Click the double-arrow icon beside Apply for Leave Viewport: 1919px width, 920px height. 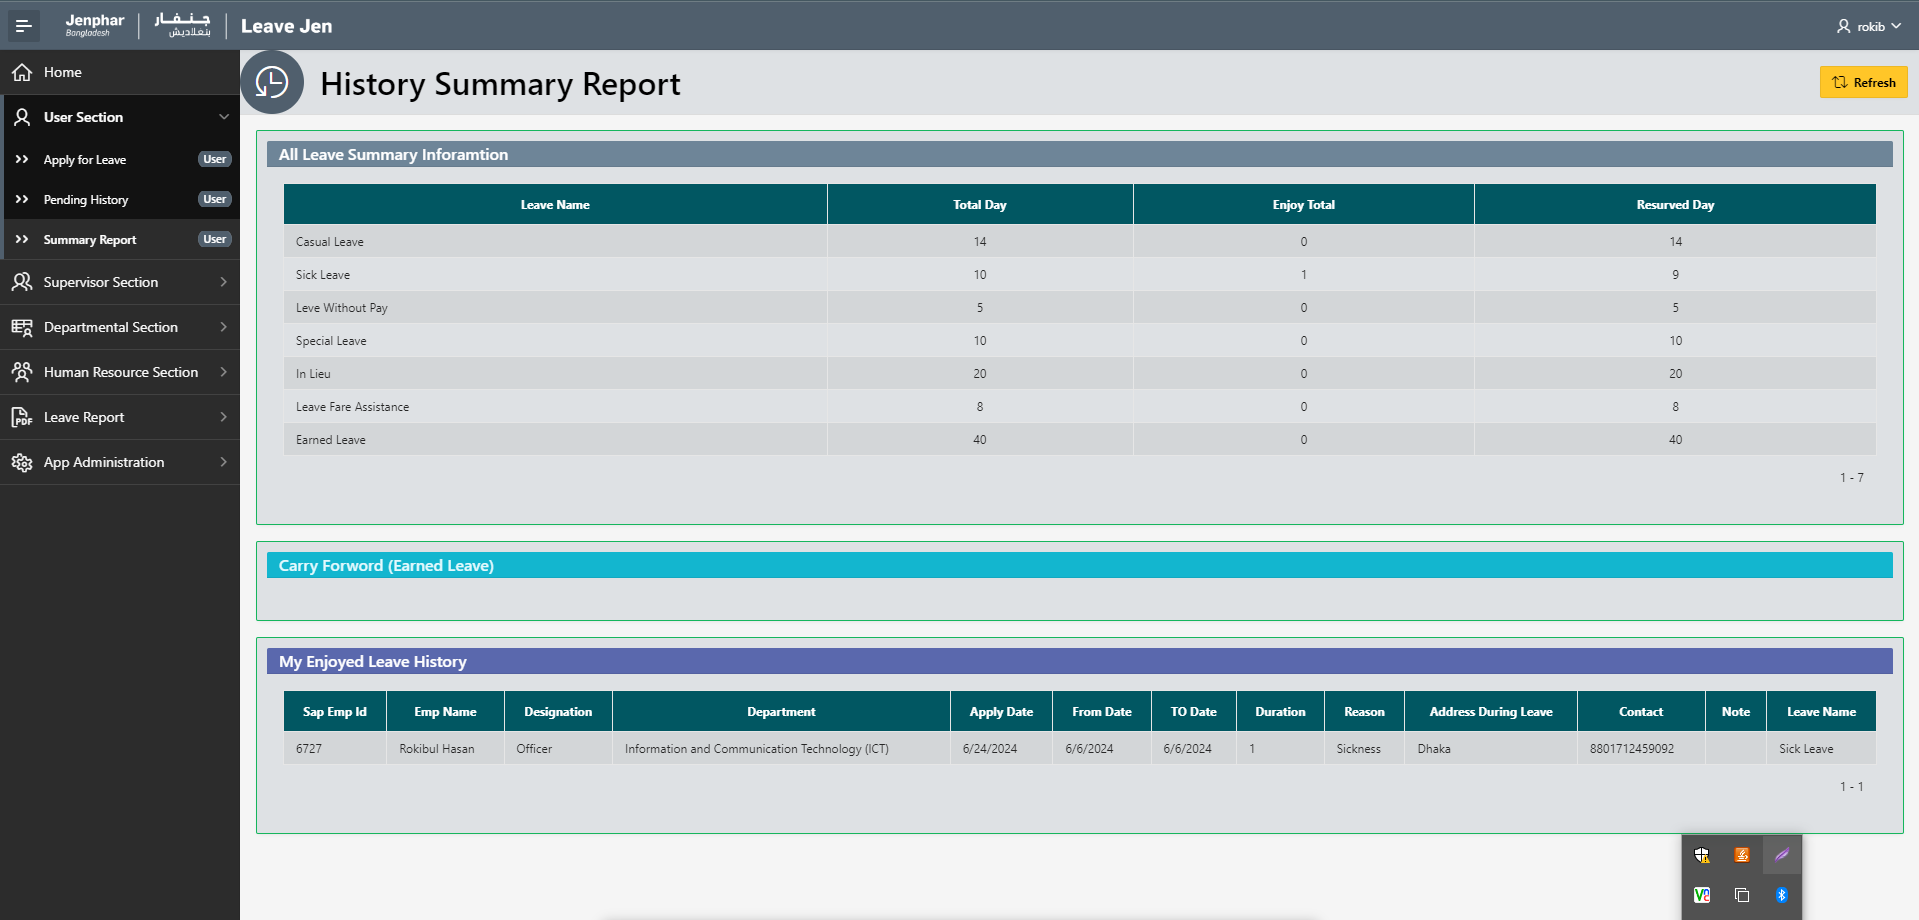click(22, 159)
